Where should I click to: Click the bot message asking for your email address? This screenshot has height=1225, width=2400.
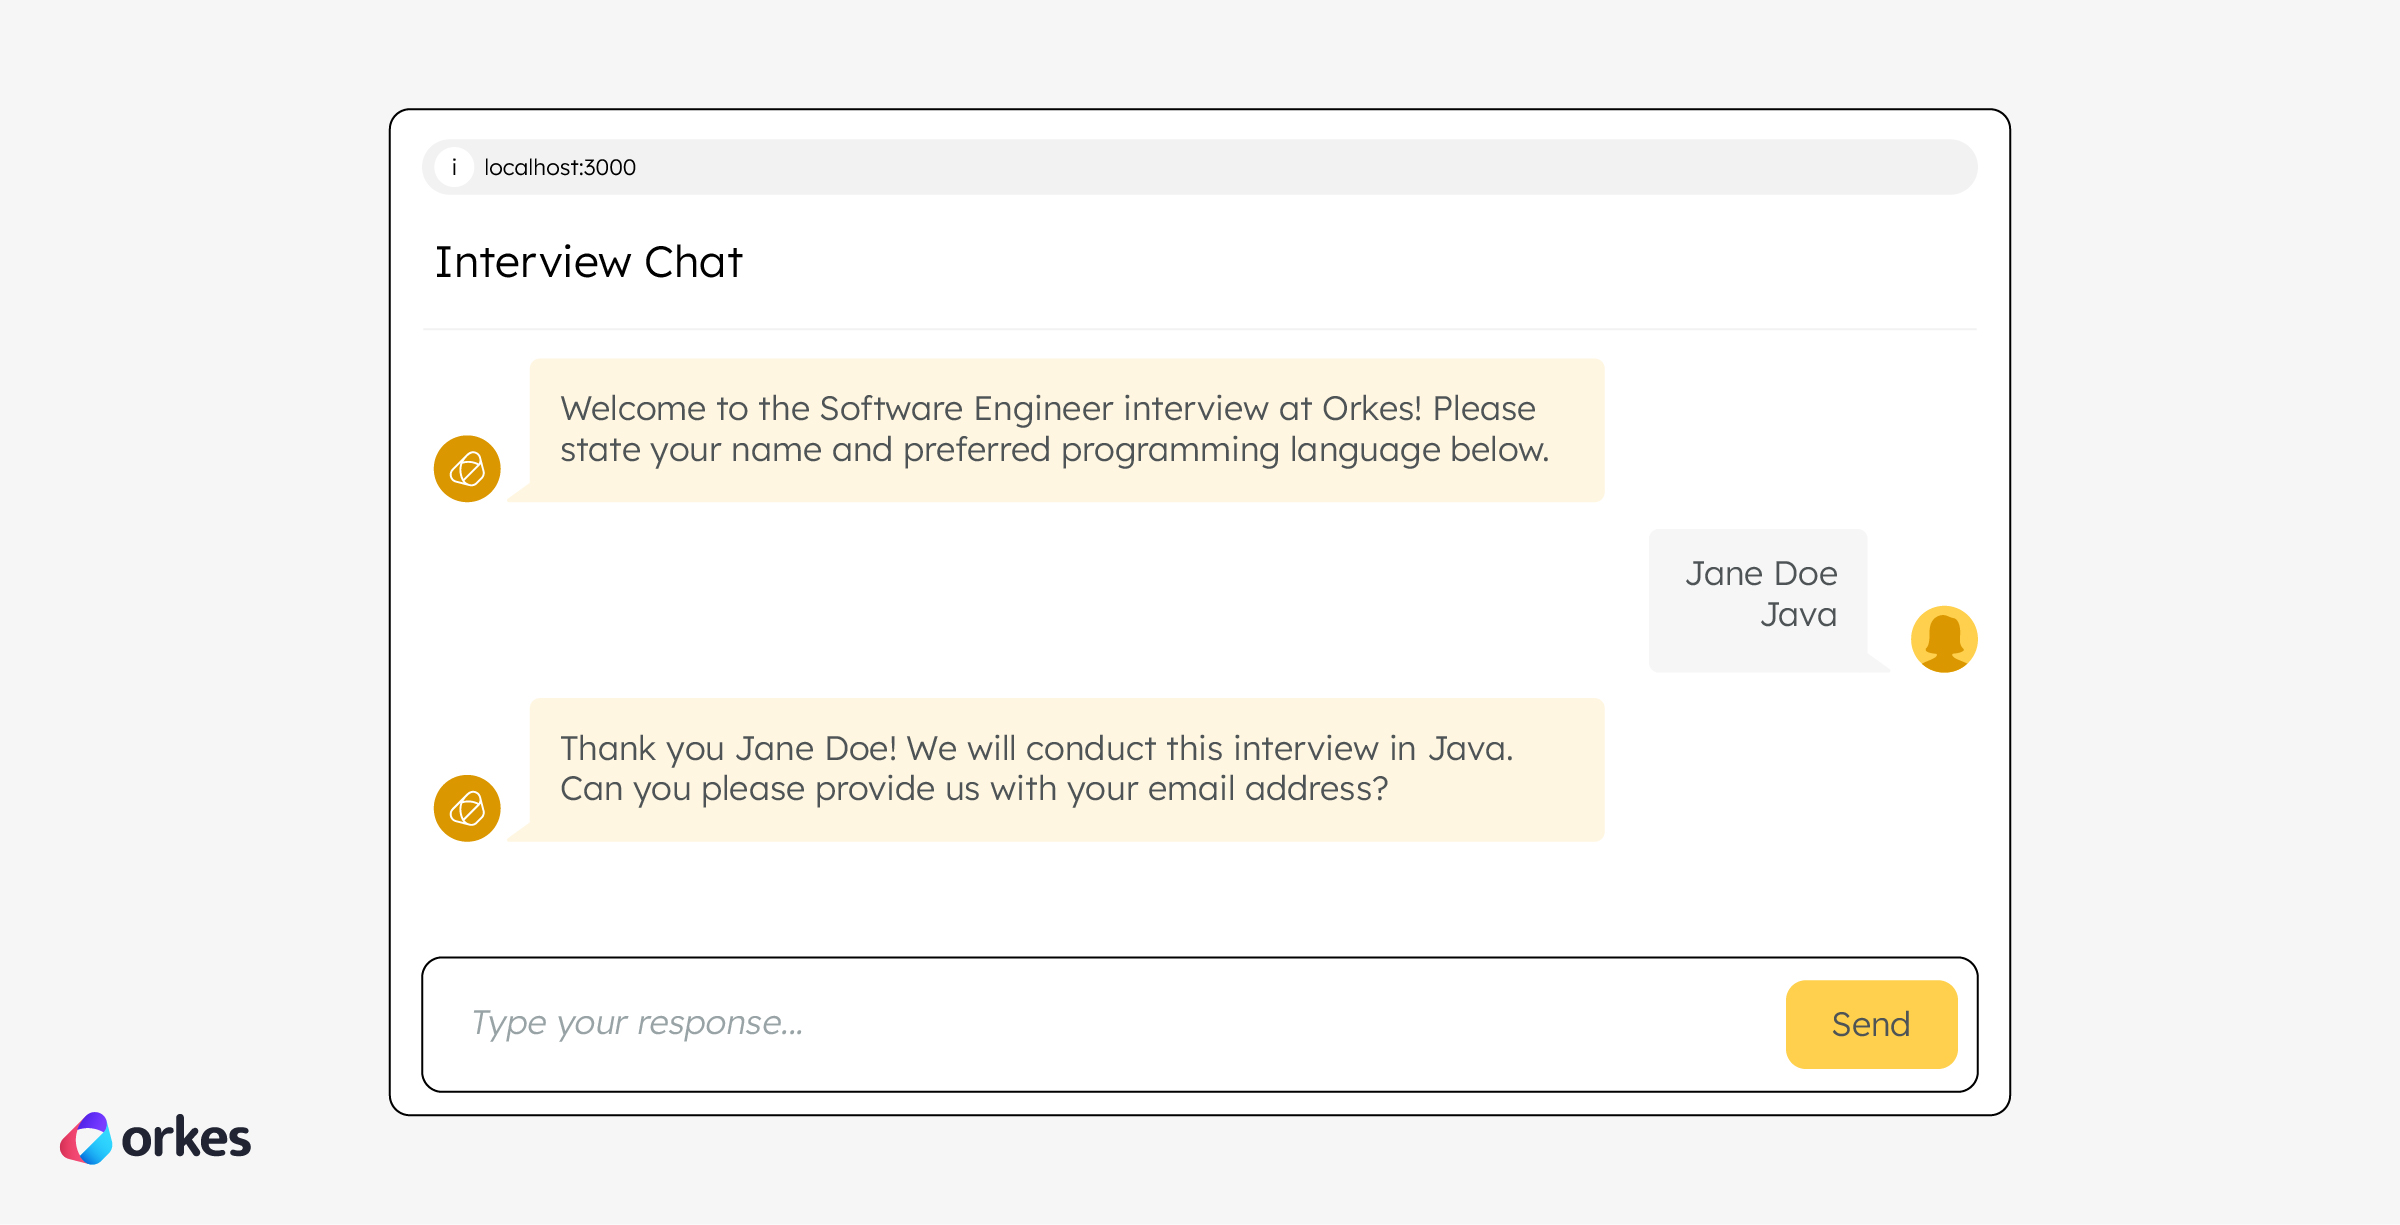[1067, 768]
